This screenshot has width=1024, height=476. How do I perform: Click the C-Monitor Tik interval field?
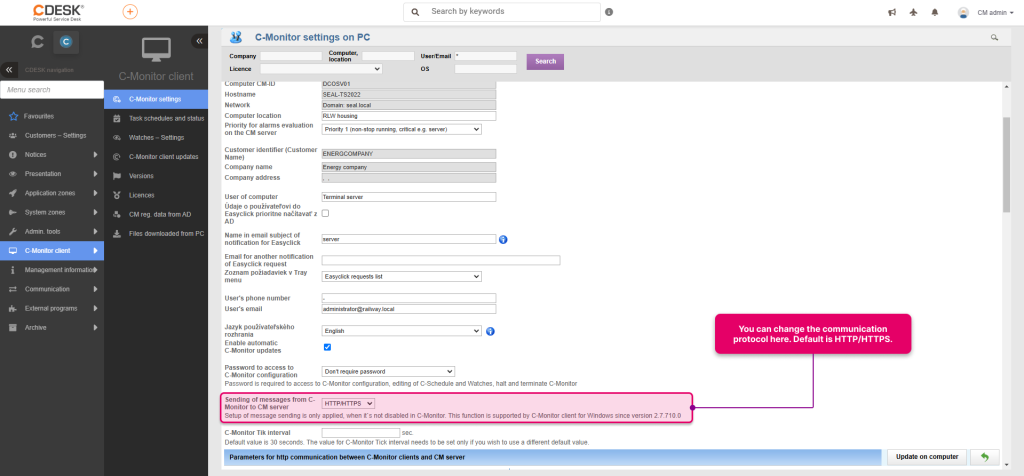tap(360, 433)
